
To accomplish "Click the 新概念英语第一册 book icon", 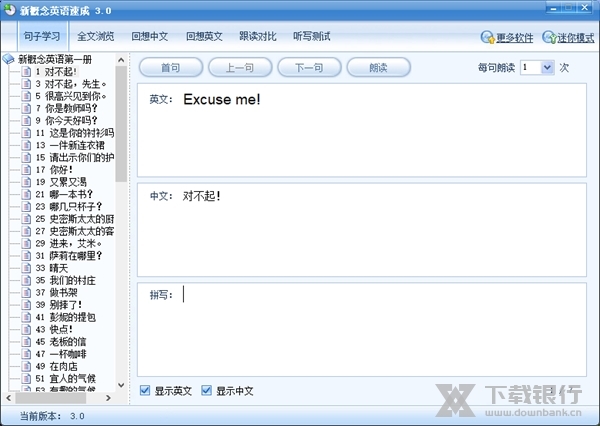I will (x=8, y=59).
